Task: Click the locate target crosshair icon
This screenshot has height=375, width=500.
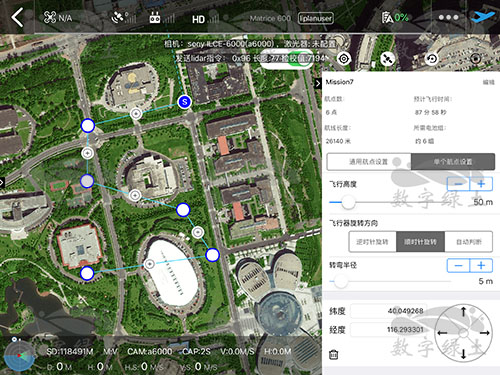Action: (x=344, y=59)
